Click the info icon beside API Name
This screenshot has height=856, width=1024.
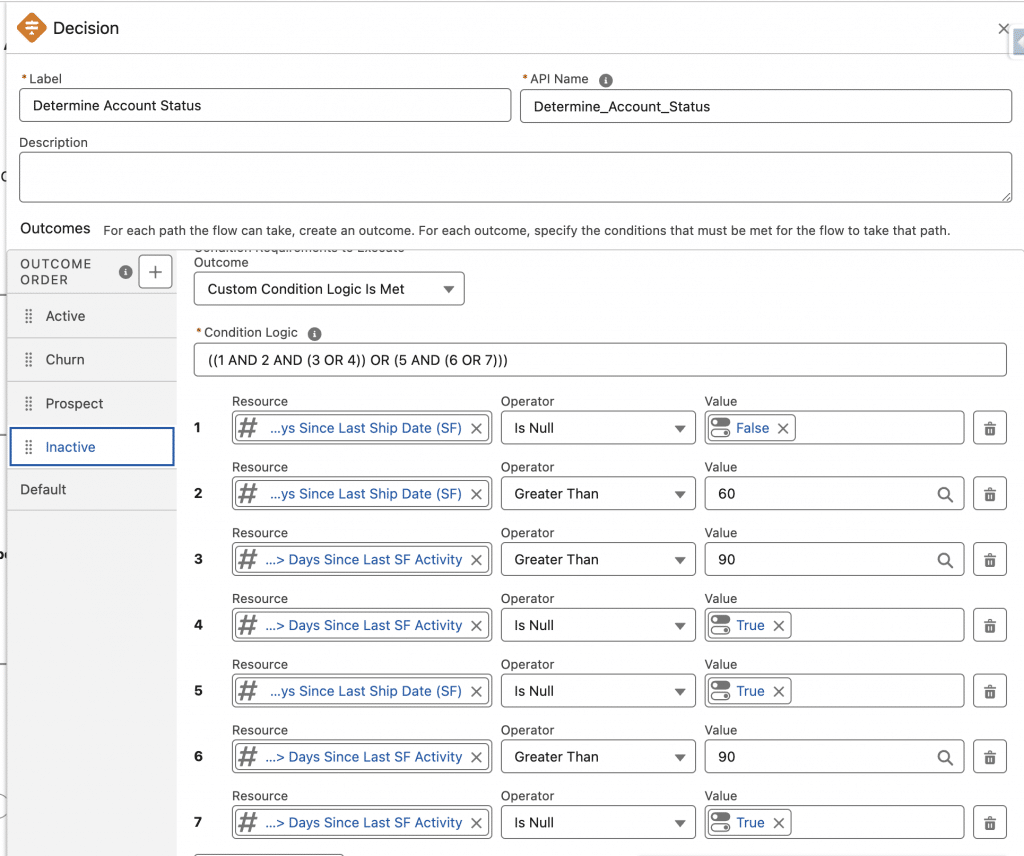click(605, 80)
